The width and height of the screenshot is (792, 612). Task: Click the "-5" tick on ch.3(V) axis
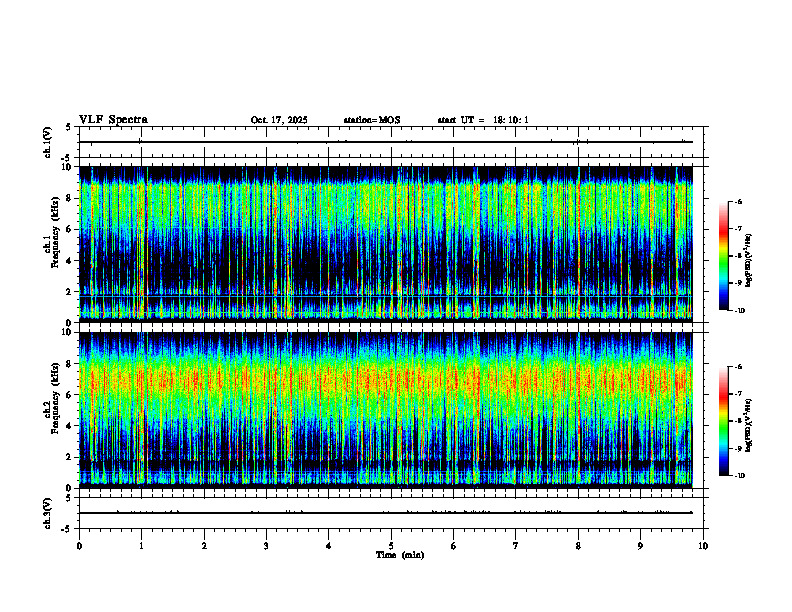(67, 529)
